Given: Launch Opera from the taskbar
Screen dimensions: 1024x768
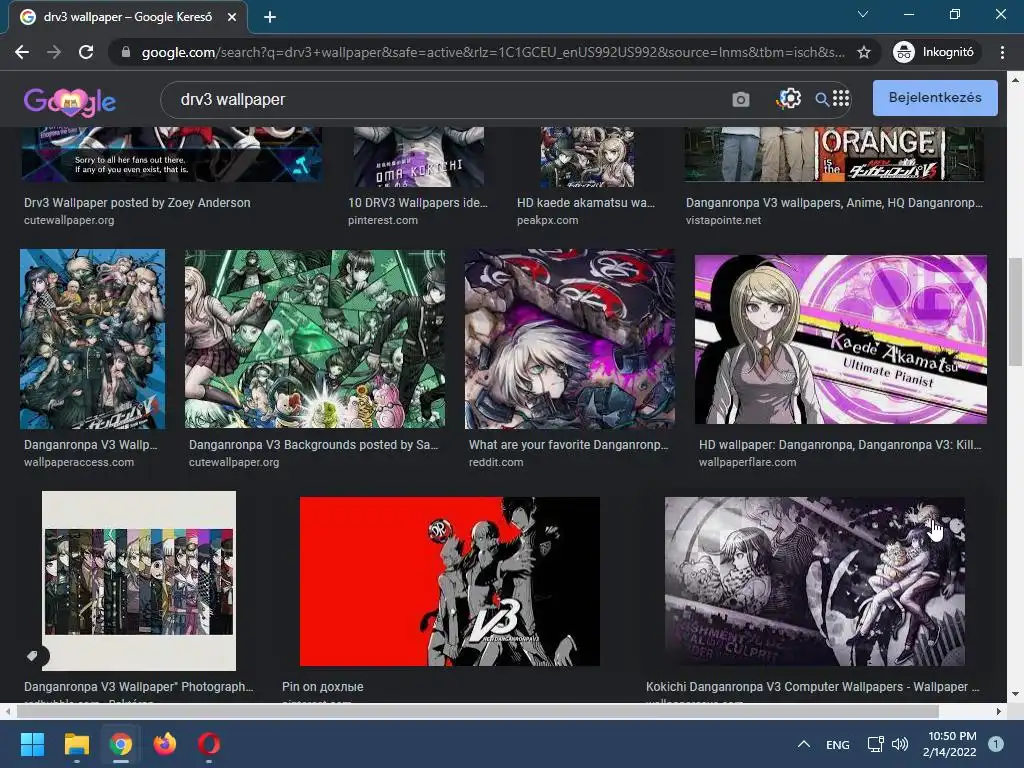Looking at the screenshot, I should click(209, 744).
